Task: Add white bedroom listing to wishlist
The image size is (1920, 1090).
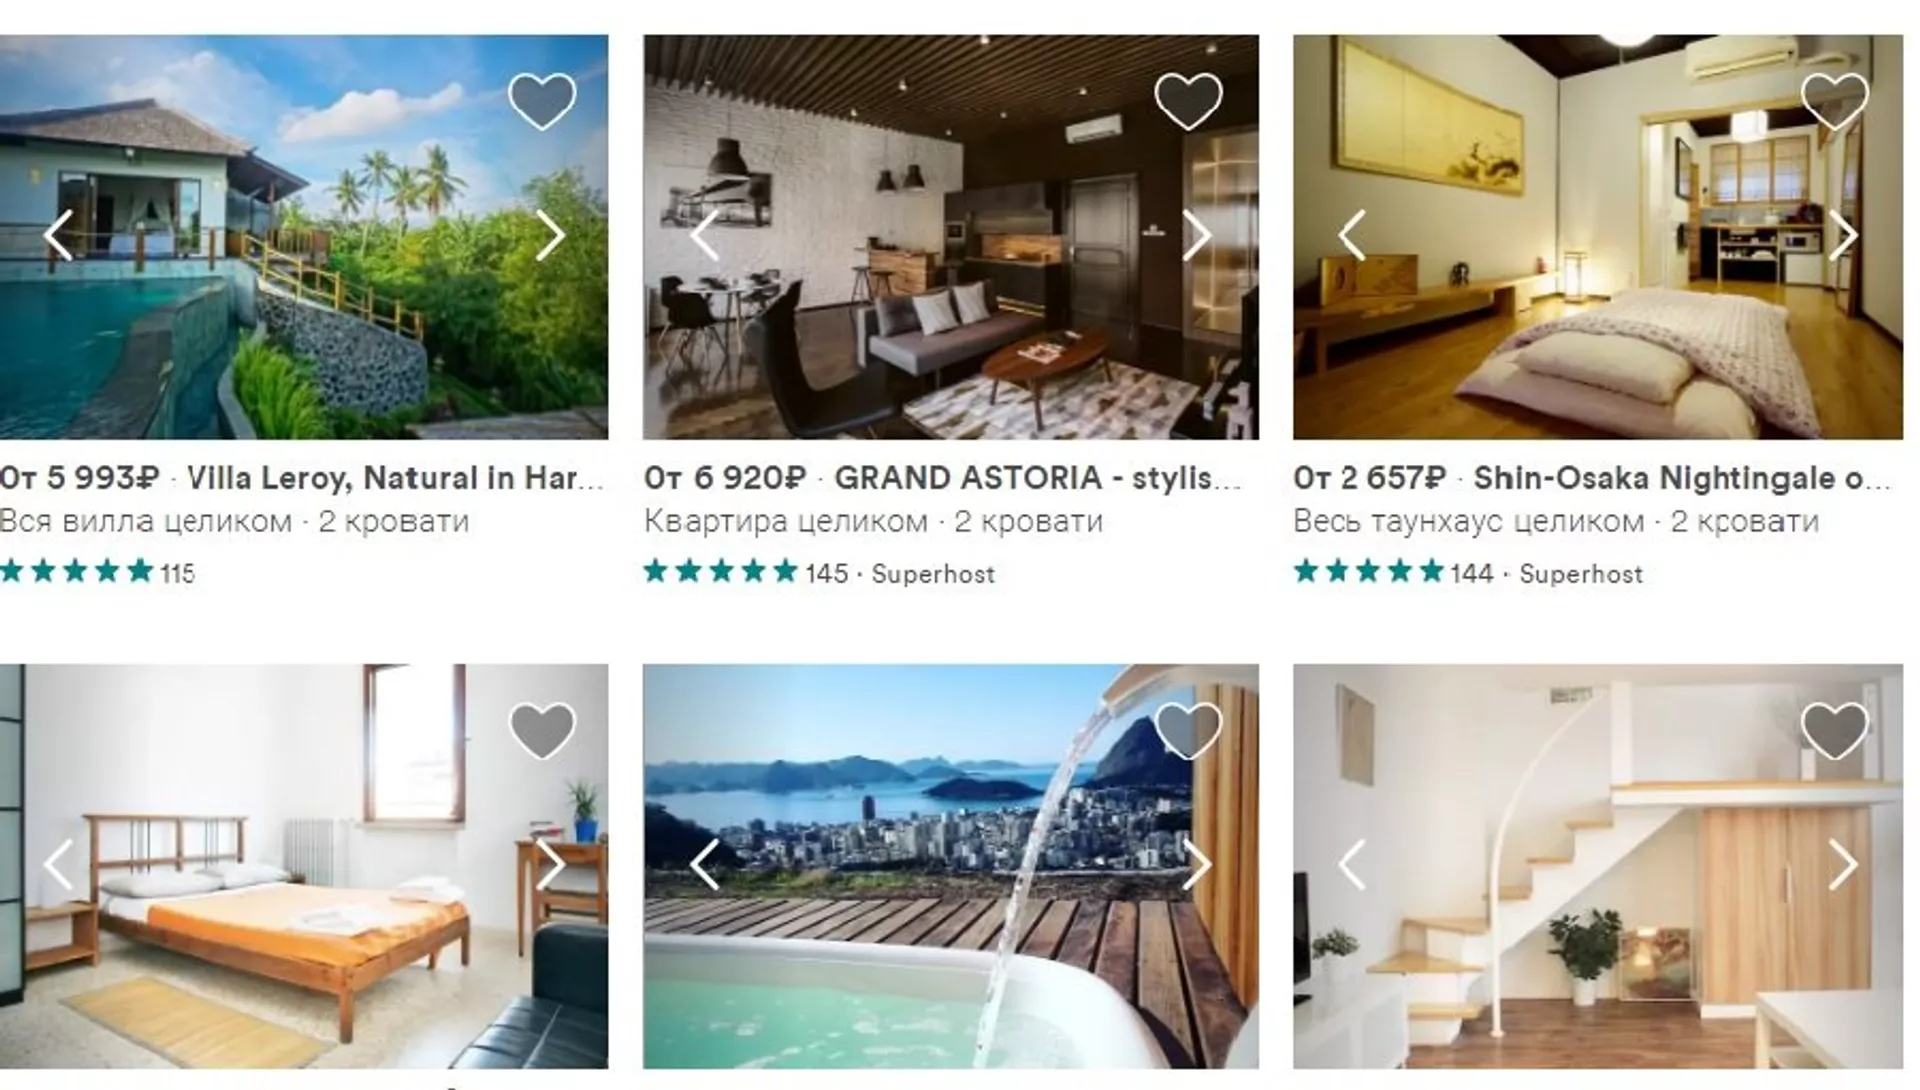Action: click(542, 729)
